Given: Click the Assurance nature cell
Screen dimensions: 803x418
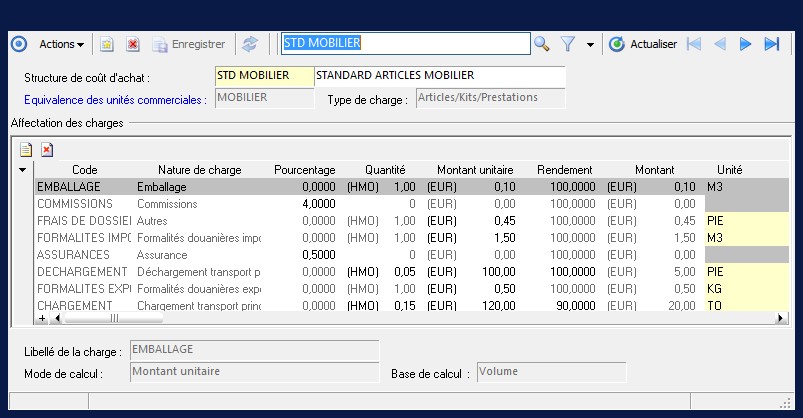Looking at the screenshot, I should (x=162, y=255).
